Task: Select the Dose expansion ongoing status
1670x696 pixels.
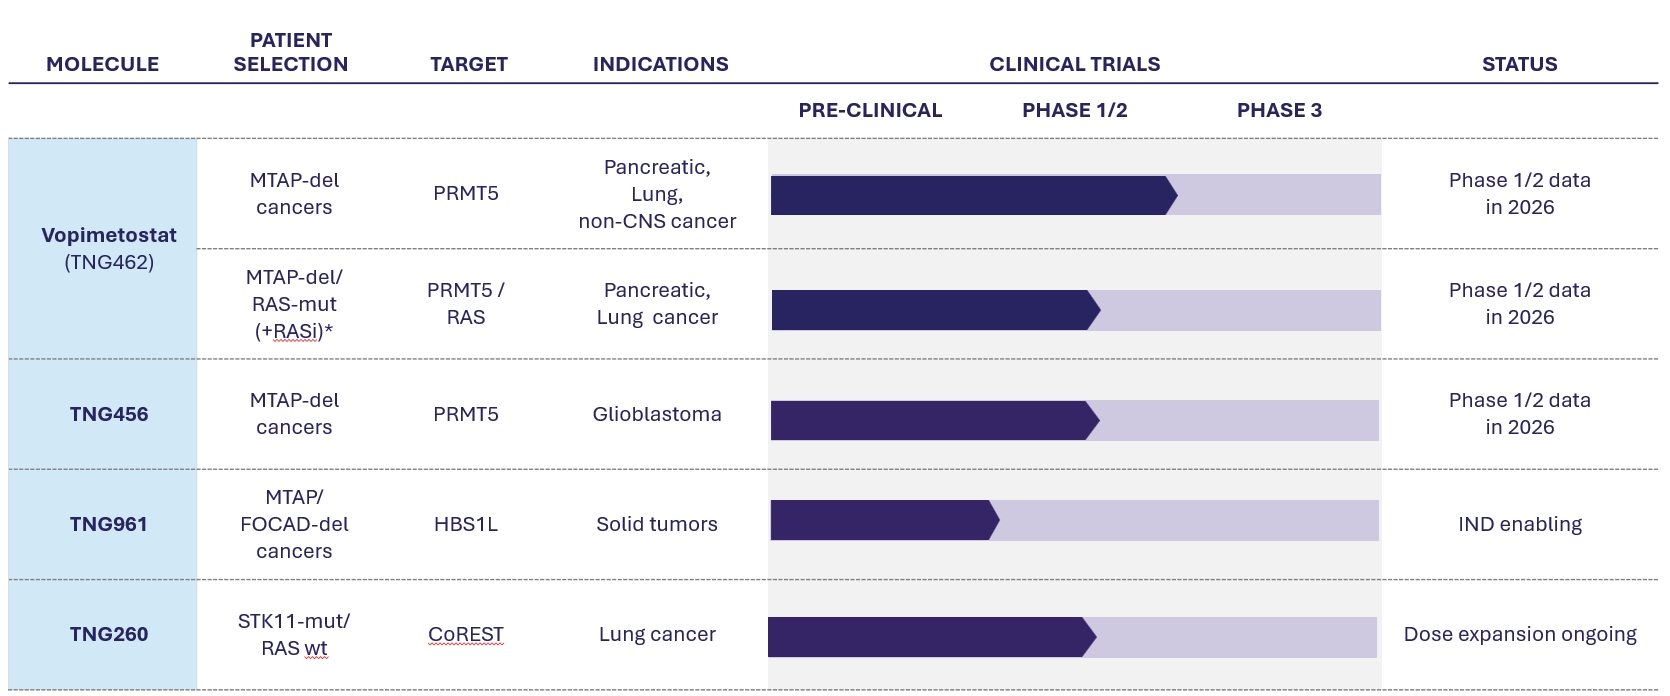Action: point(1519,634)
